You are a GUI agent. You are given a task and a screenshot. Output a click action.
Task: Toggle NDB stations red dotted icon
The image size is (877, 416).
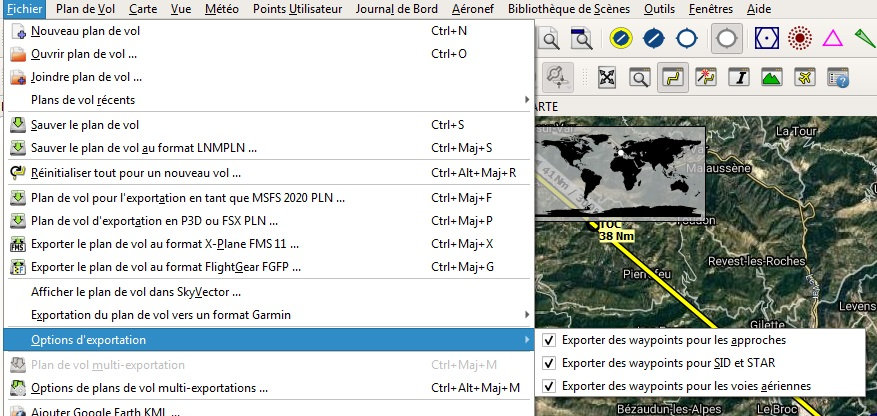tap(800, 39)
